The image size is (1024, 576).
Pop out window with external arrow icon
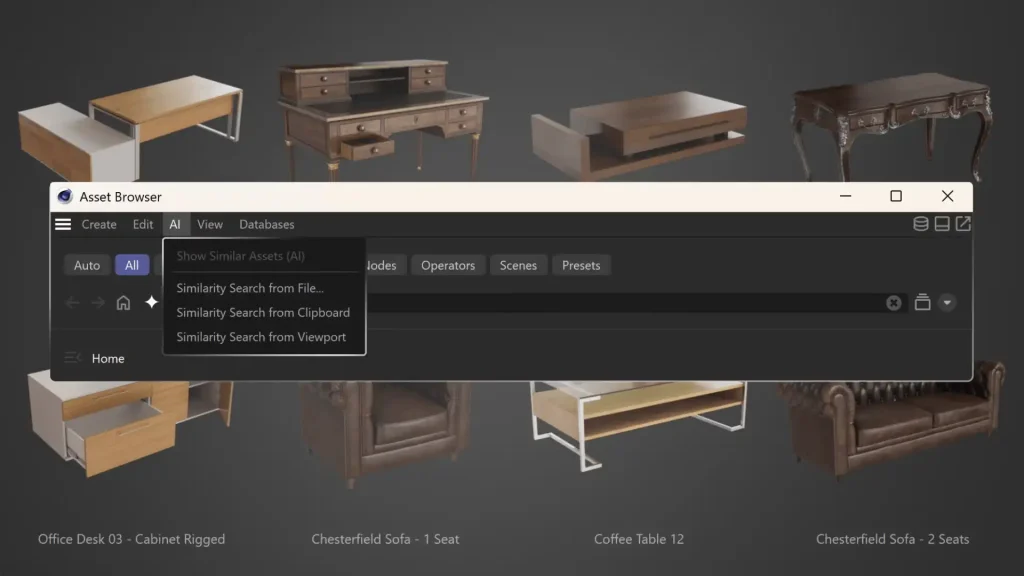tap(963, 224)
